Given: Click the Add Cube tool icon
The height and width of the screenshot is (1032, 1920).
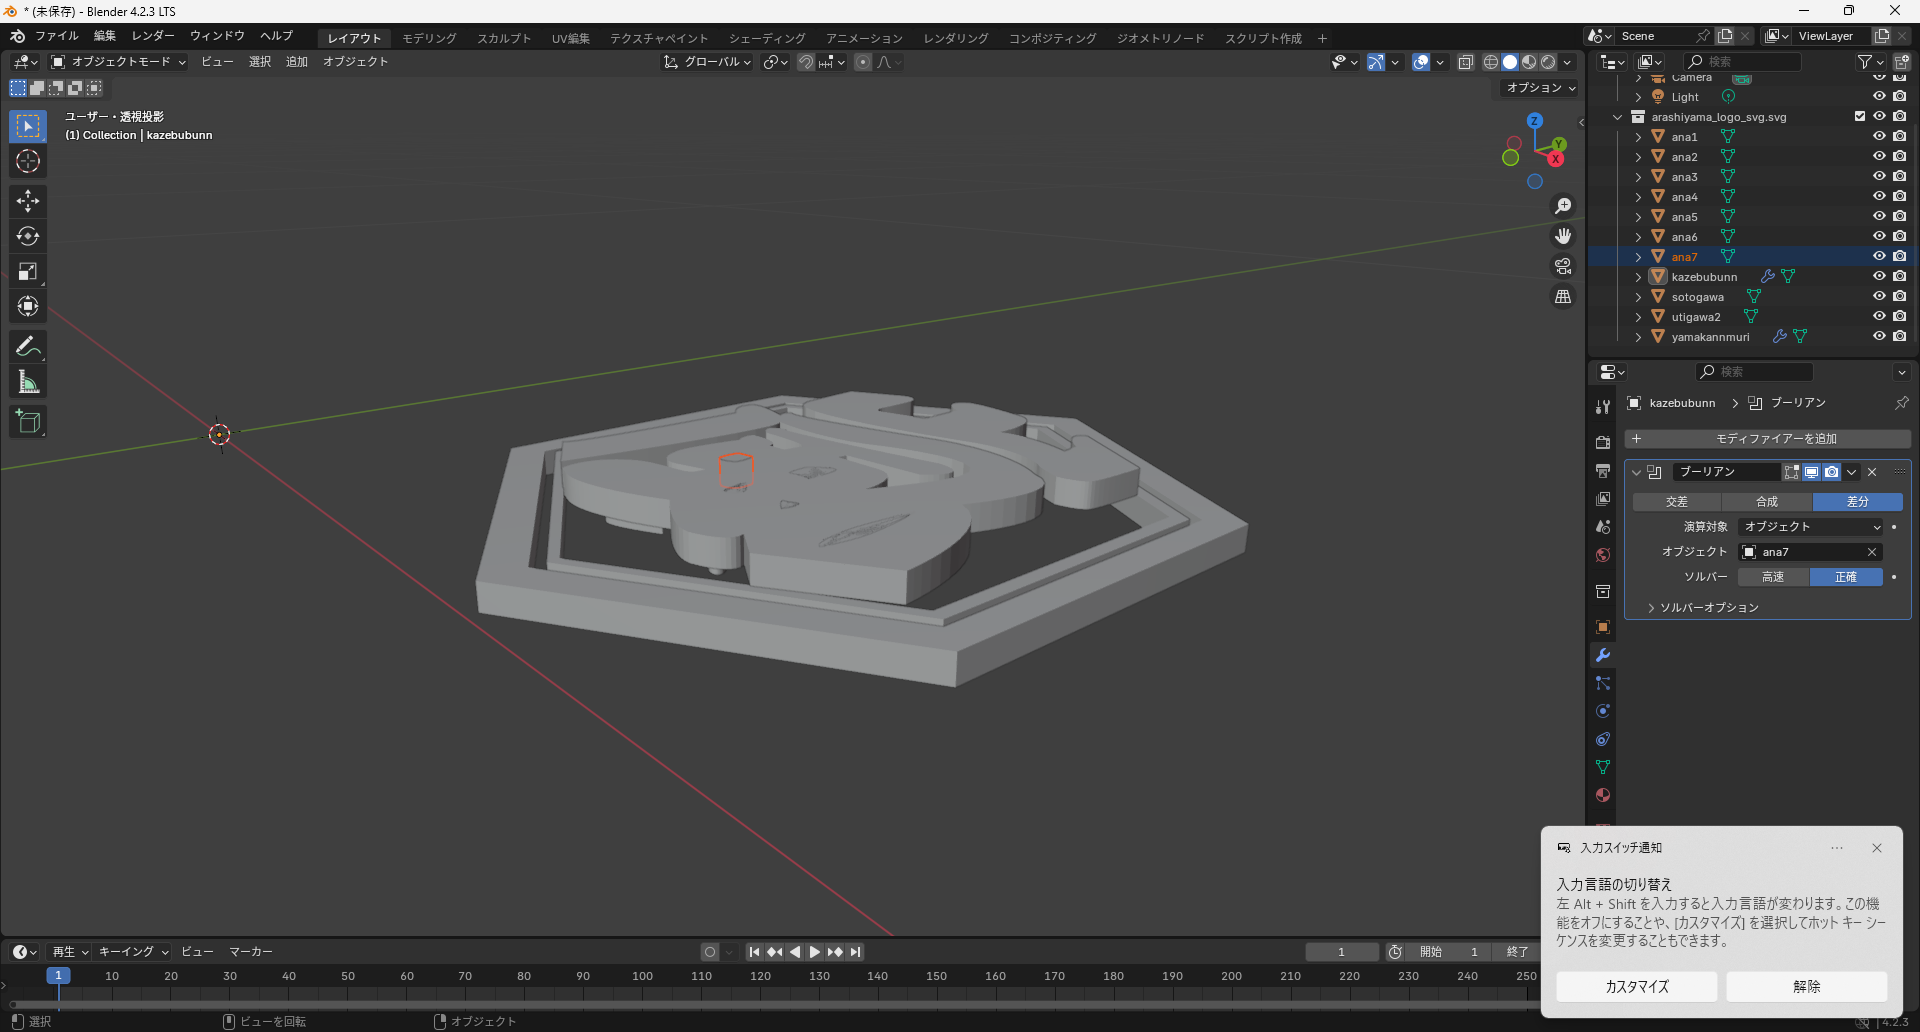Looking at the screenshot, I should (28, 422).
